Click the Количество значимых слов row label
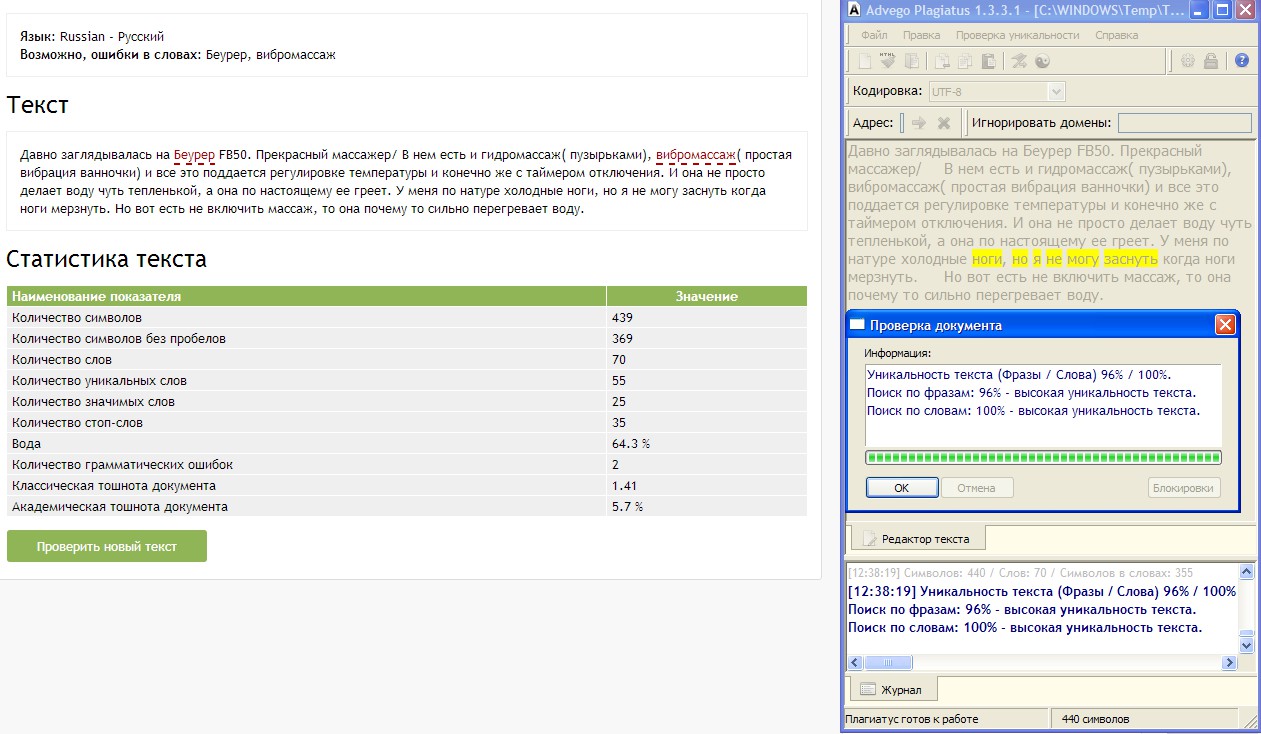The height and width of the screenshot is (734, 1261). coord(93,402)
